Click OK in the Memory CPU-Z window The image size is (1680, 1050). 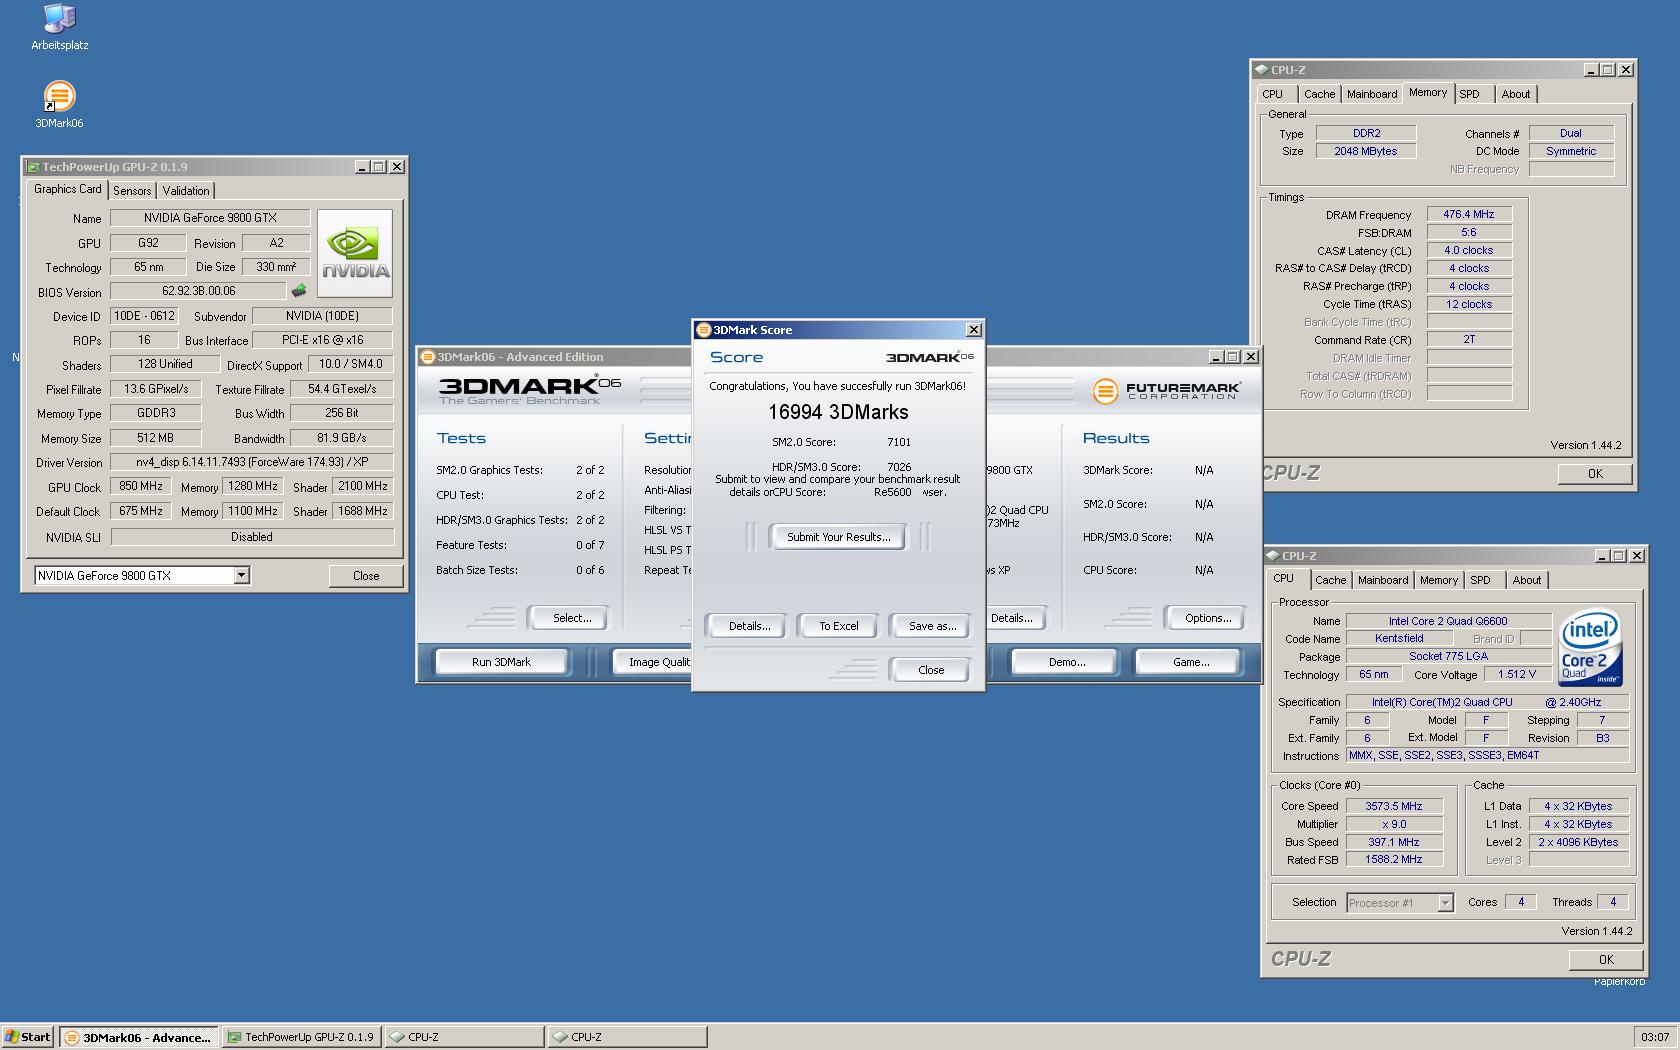click(1594, 474)
